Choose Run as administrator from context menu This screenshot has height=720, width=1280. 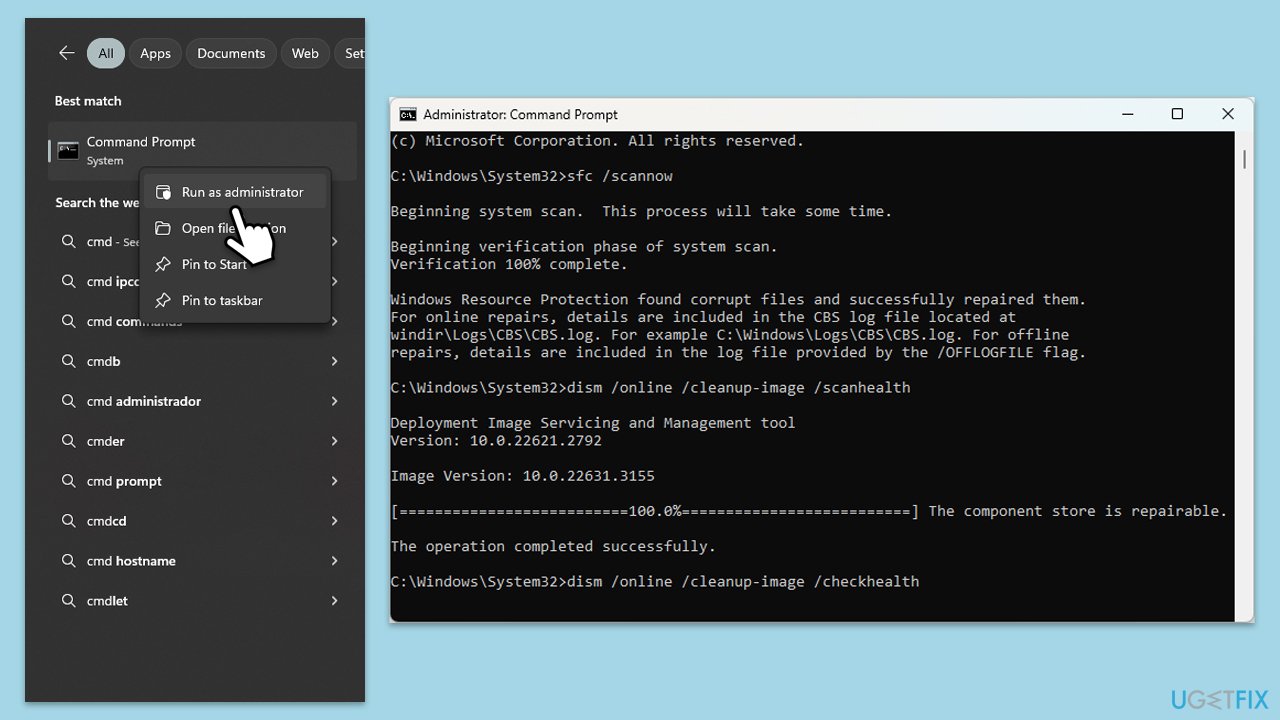click(x=236, y=192)
